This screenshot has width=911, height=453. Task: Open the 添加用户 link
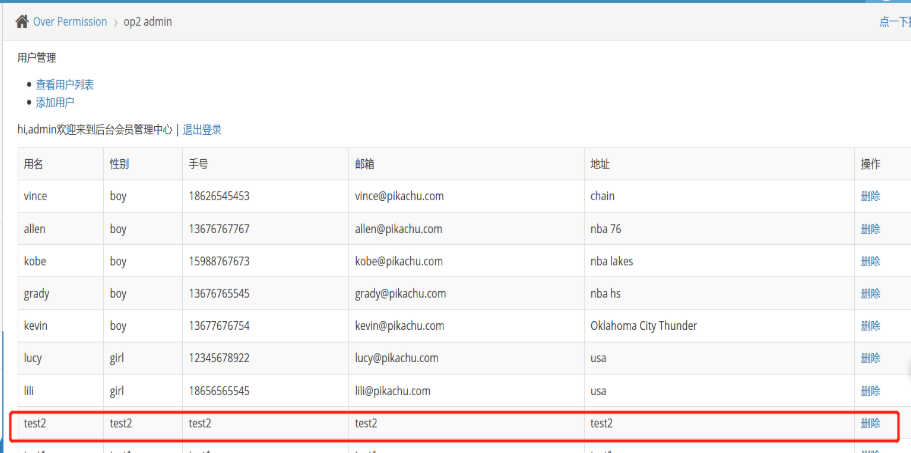[55, 103]
